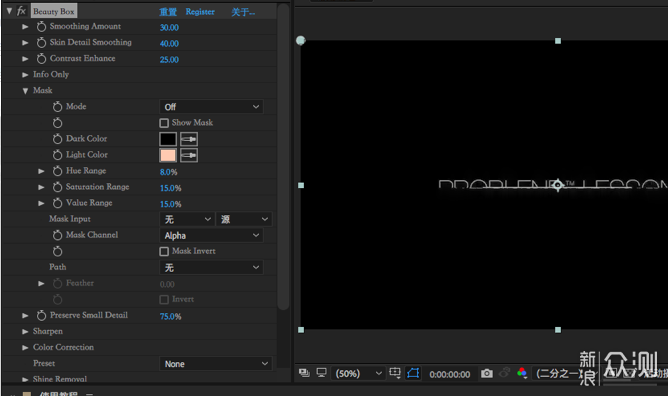Open the Path dropdown
The image size is (668, 396).
tap(211, 267)
